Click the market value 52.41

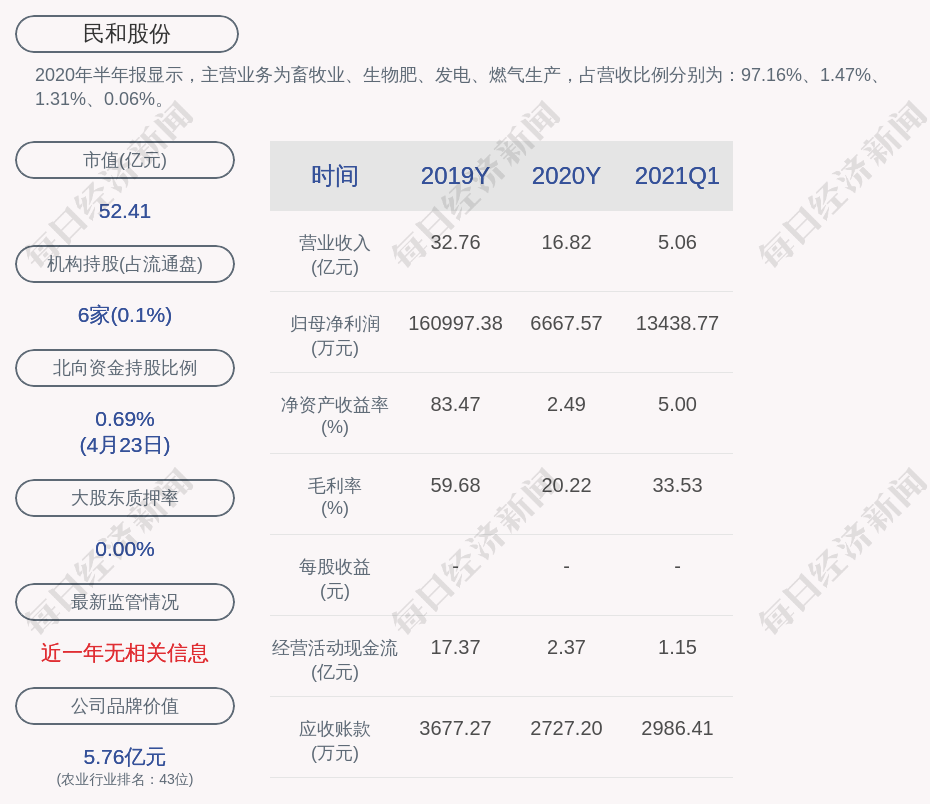[x=125, y=211]
